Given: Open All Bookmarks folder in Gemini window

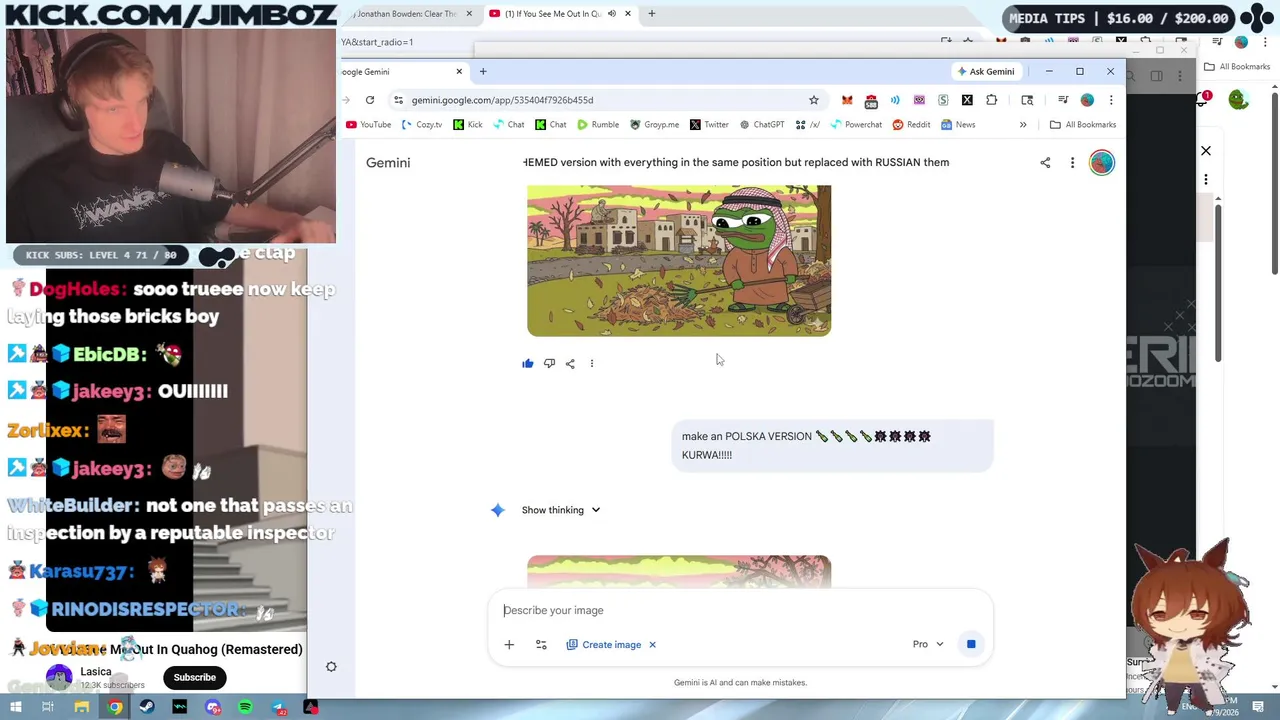Looking at the screenshot, I should pos(1083,125).
